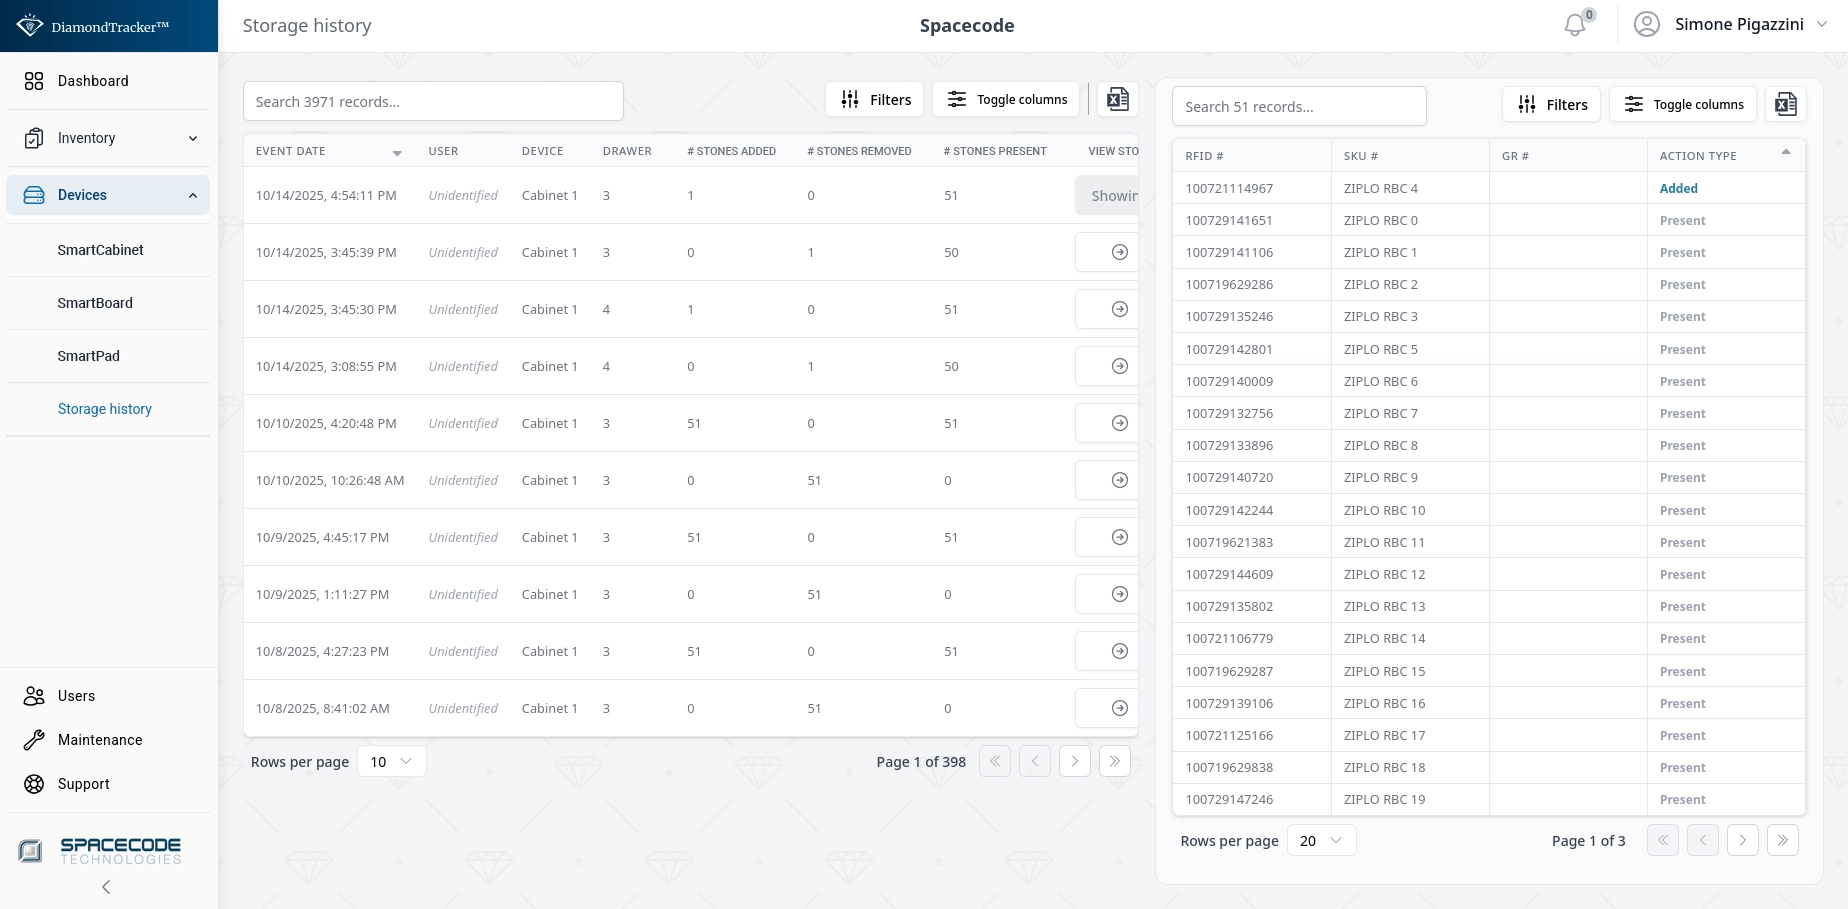The height and width of the screenshot is (909, 1848).
Task: Open the detail arrow icon on a storage record row
Action: (x=1119, y=252)
